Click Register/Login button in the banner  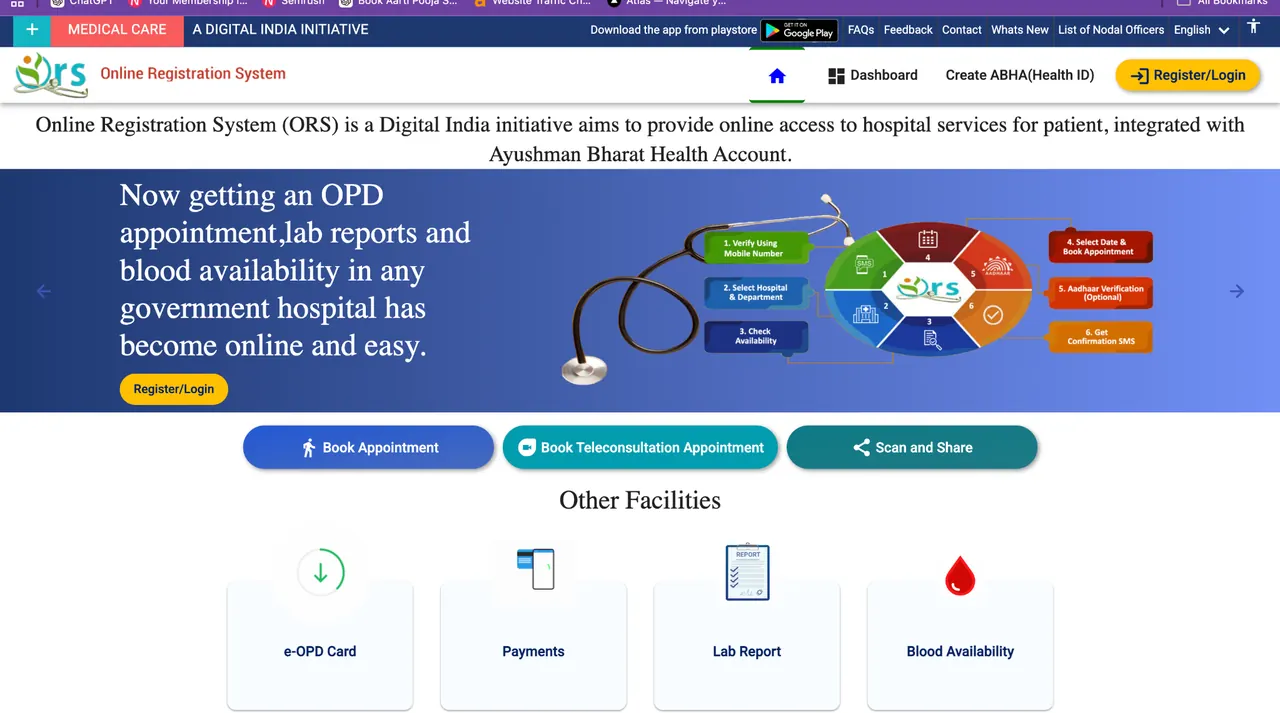coord(174,389)
